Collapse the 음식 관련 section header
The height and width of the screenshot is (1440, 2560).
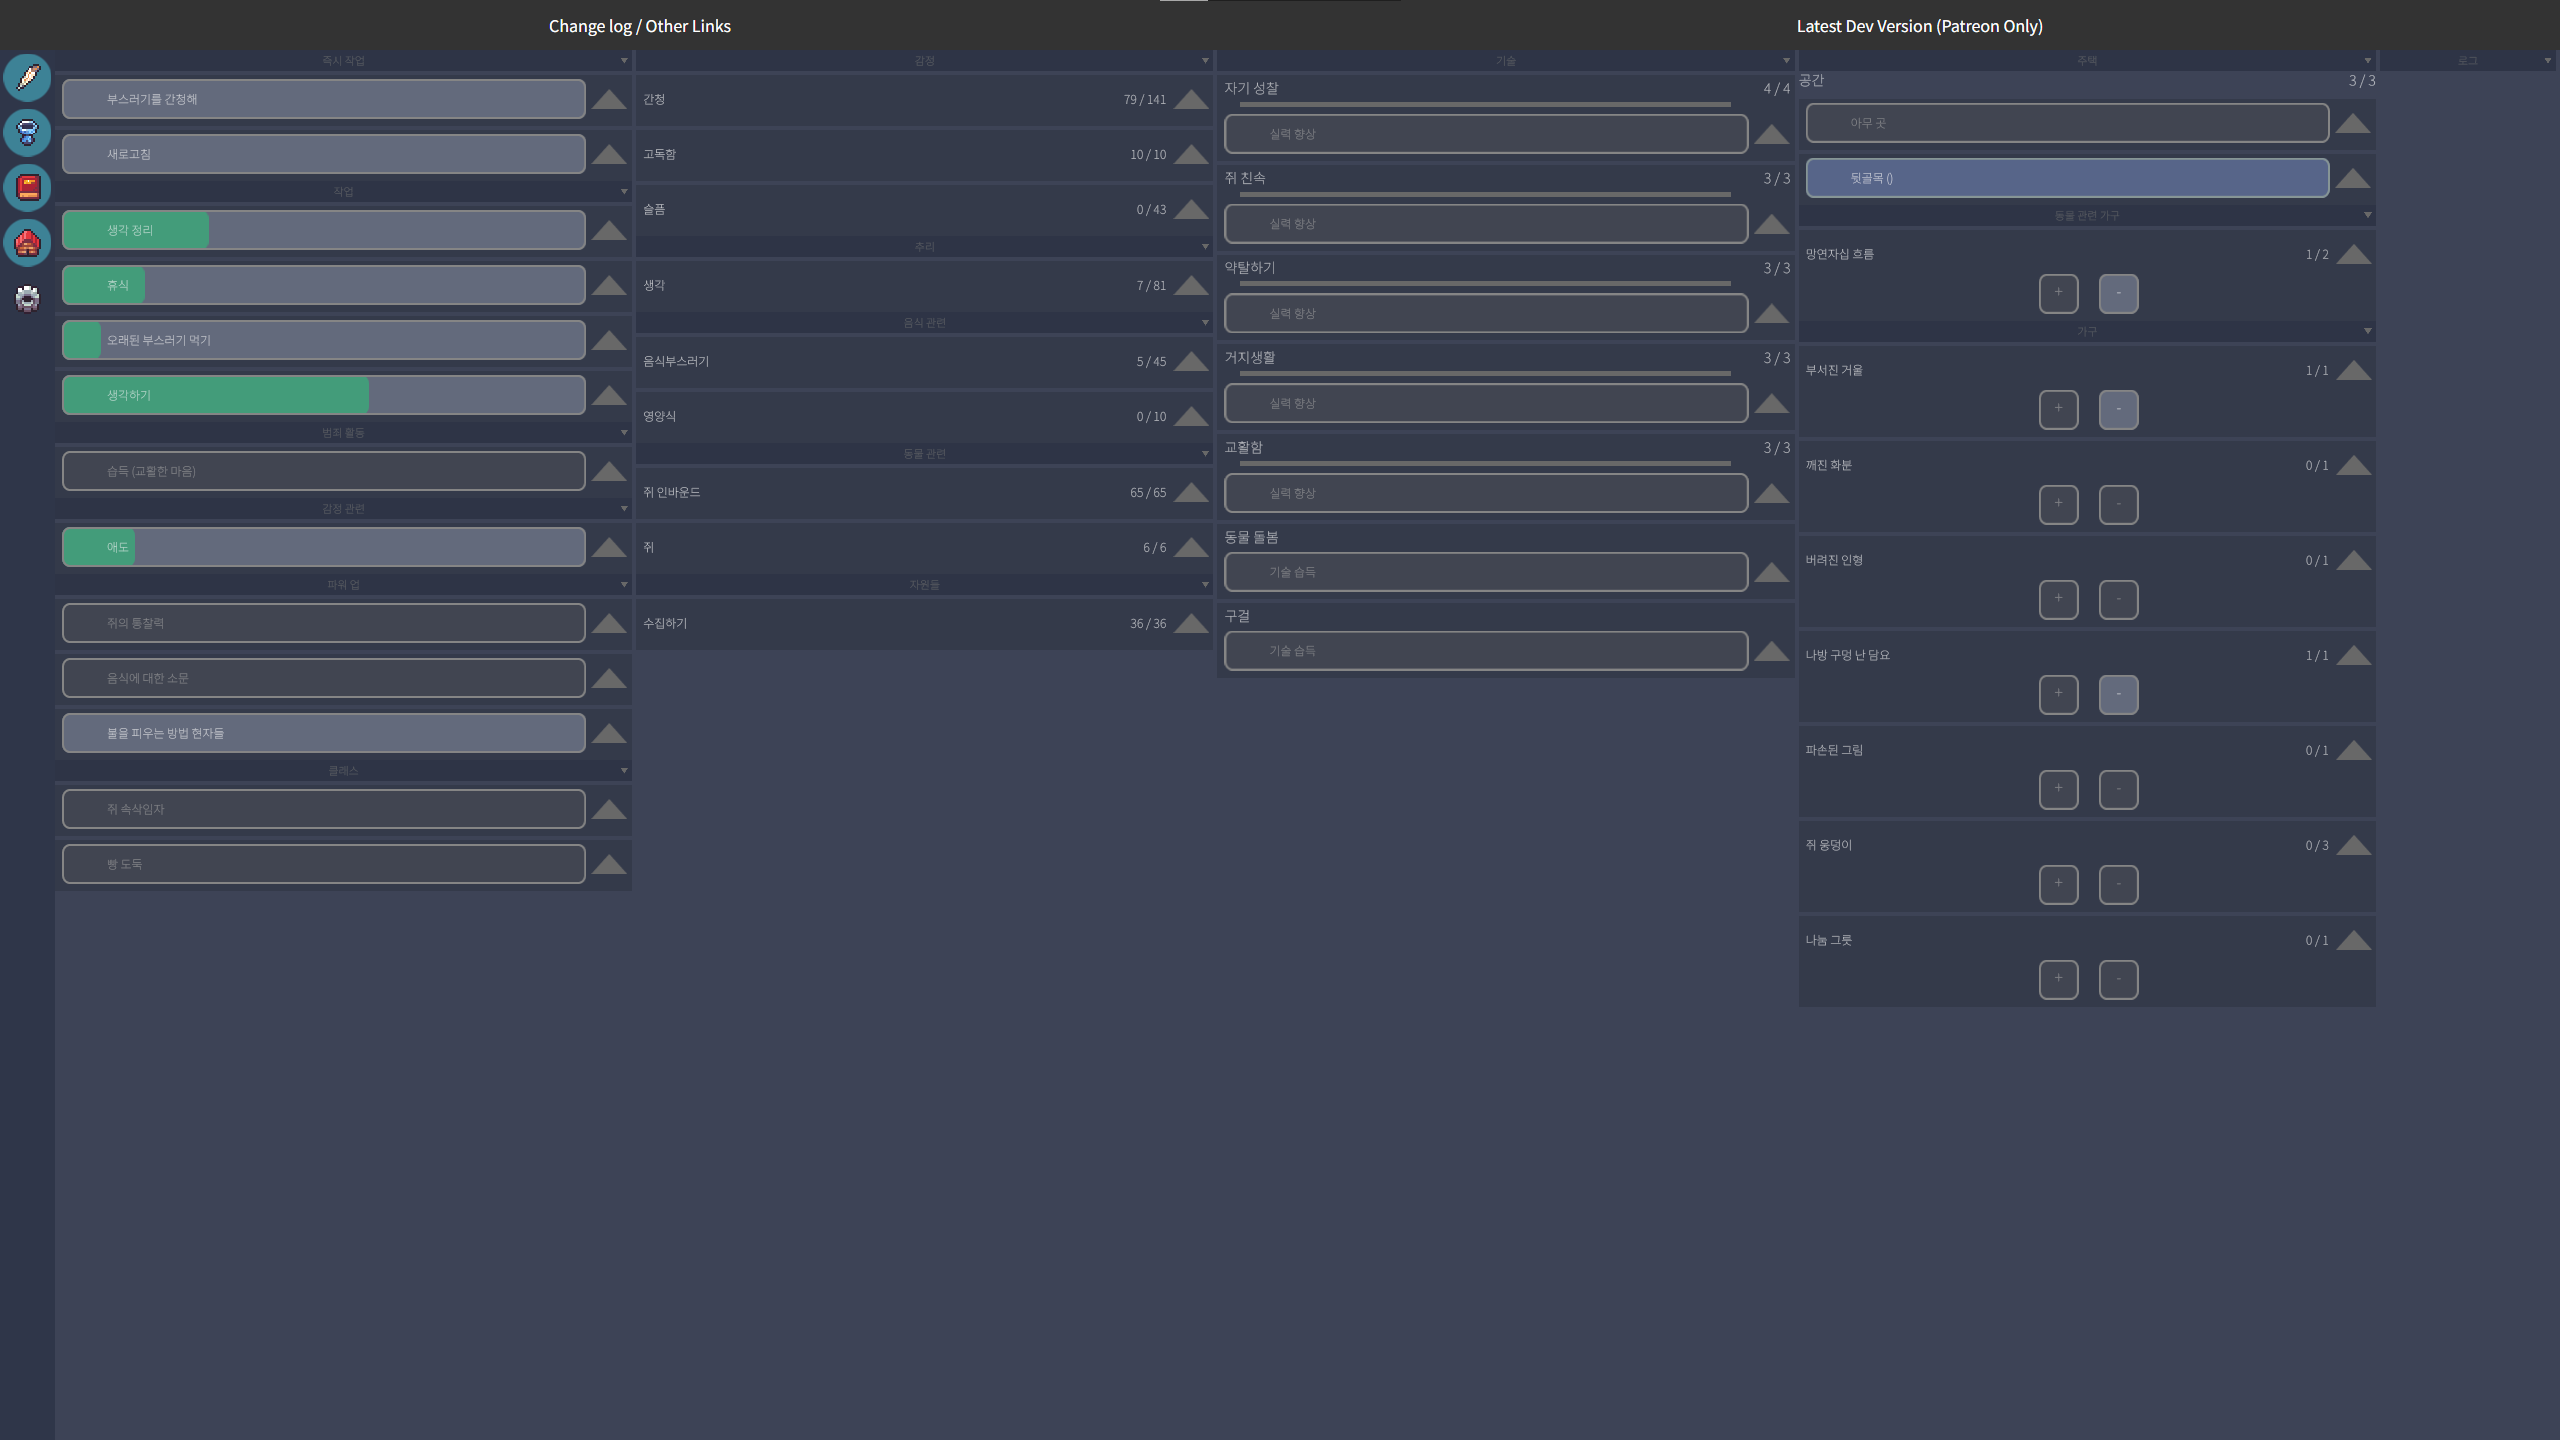point(924,323)
